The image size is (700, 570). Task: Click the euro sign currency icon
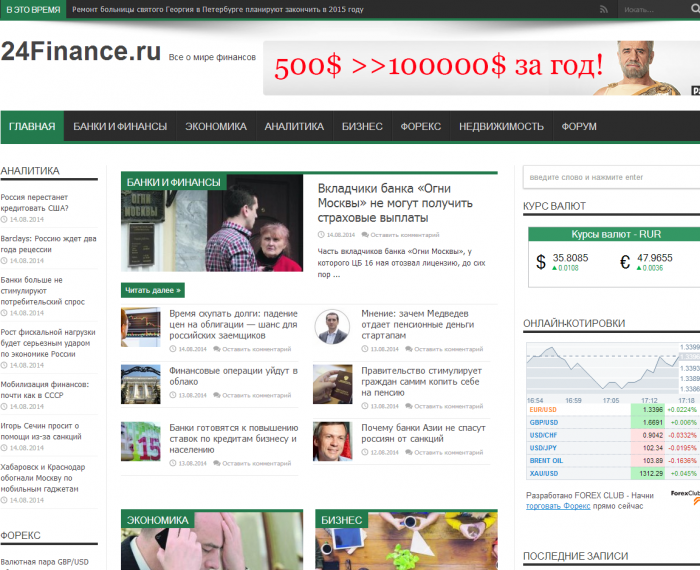point(625,262)
